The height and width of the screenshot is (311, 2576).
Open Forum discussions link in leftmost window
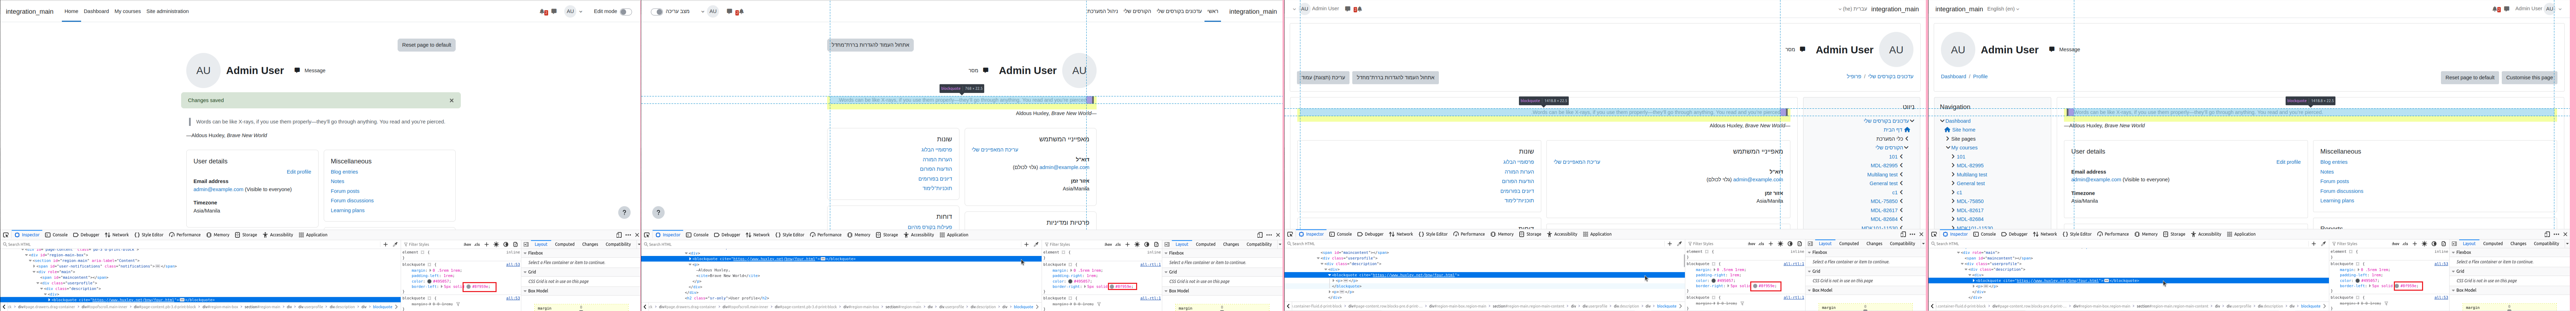(352, 201)
